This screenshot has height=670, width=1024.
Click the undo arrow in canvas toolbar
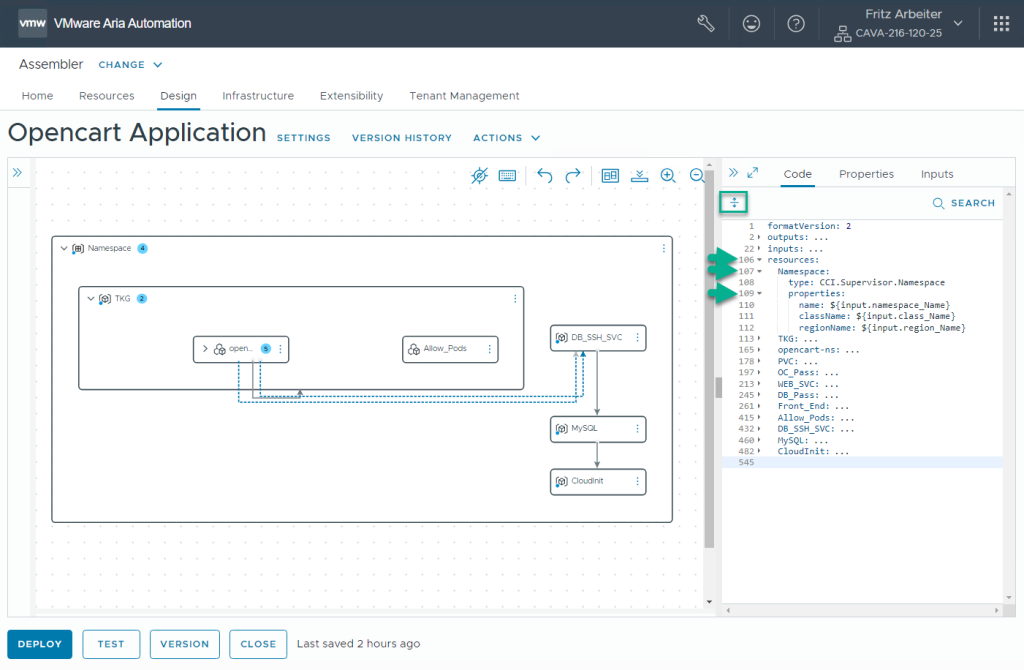545,175
